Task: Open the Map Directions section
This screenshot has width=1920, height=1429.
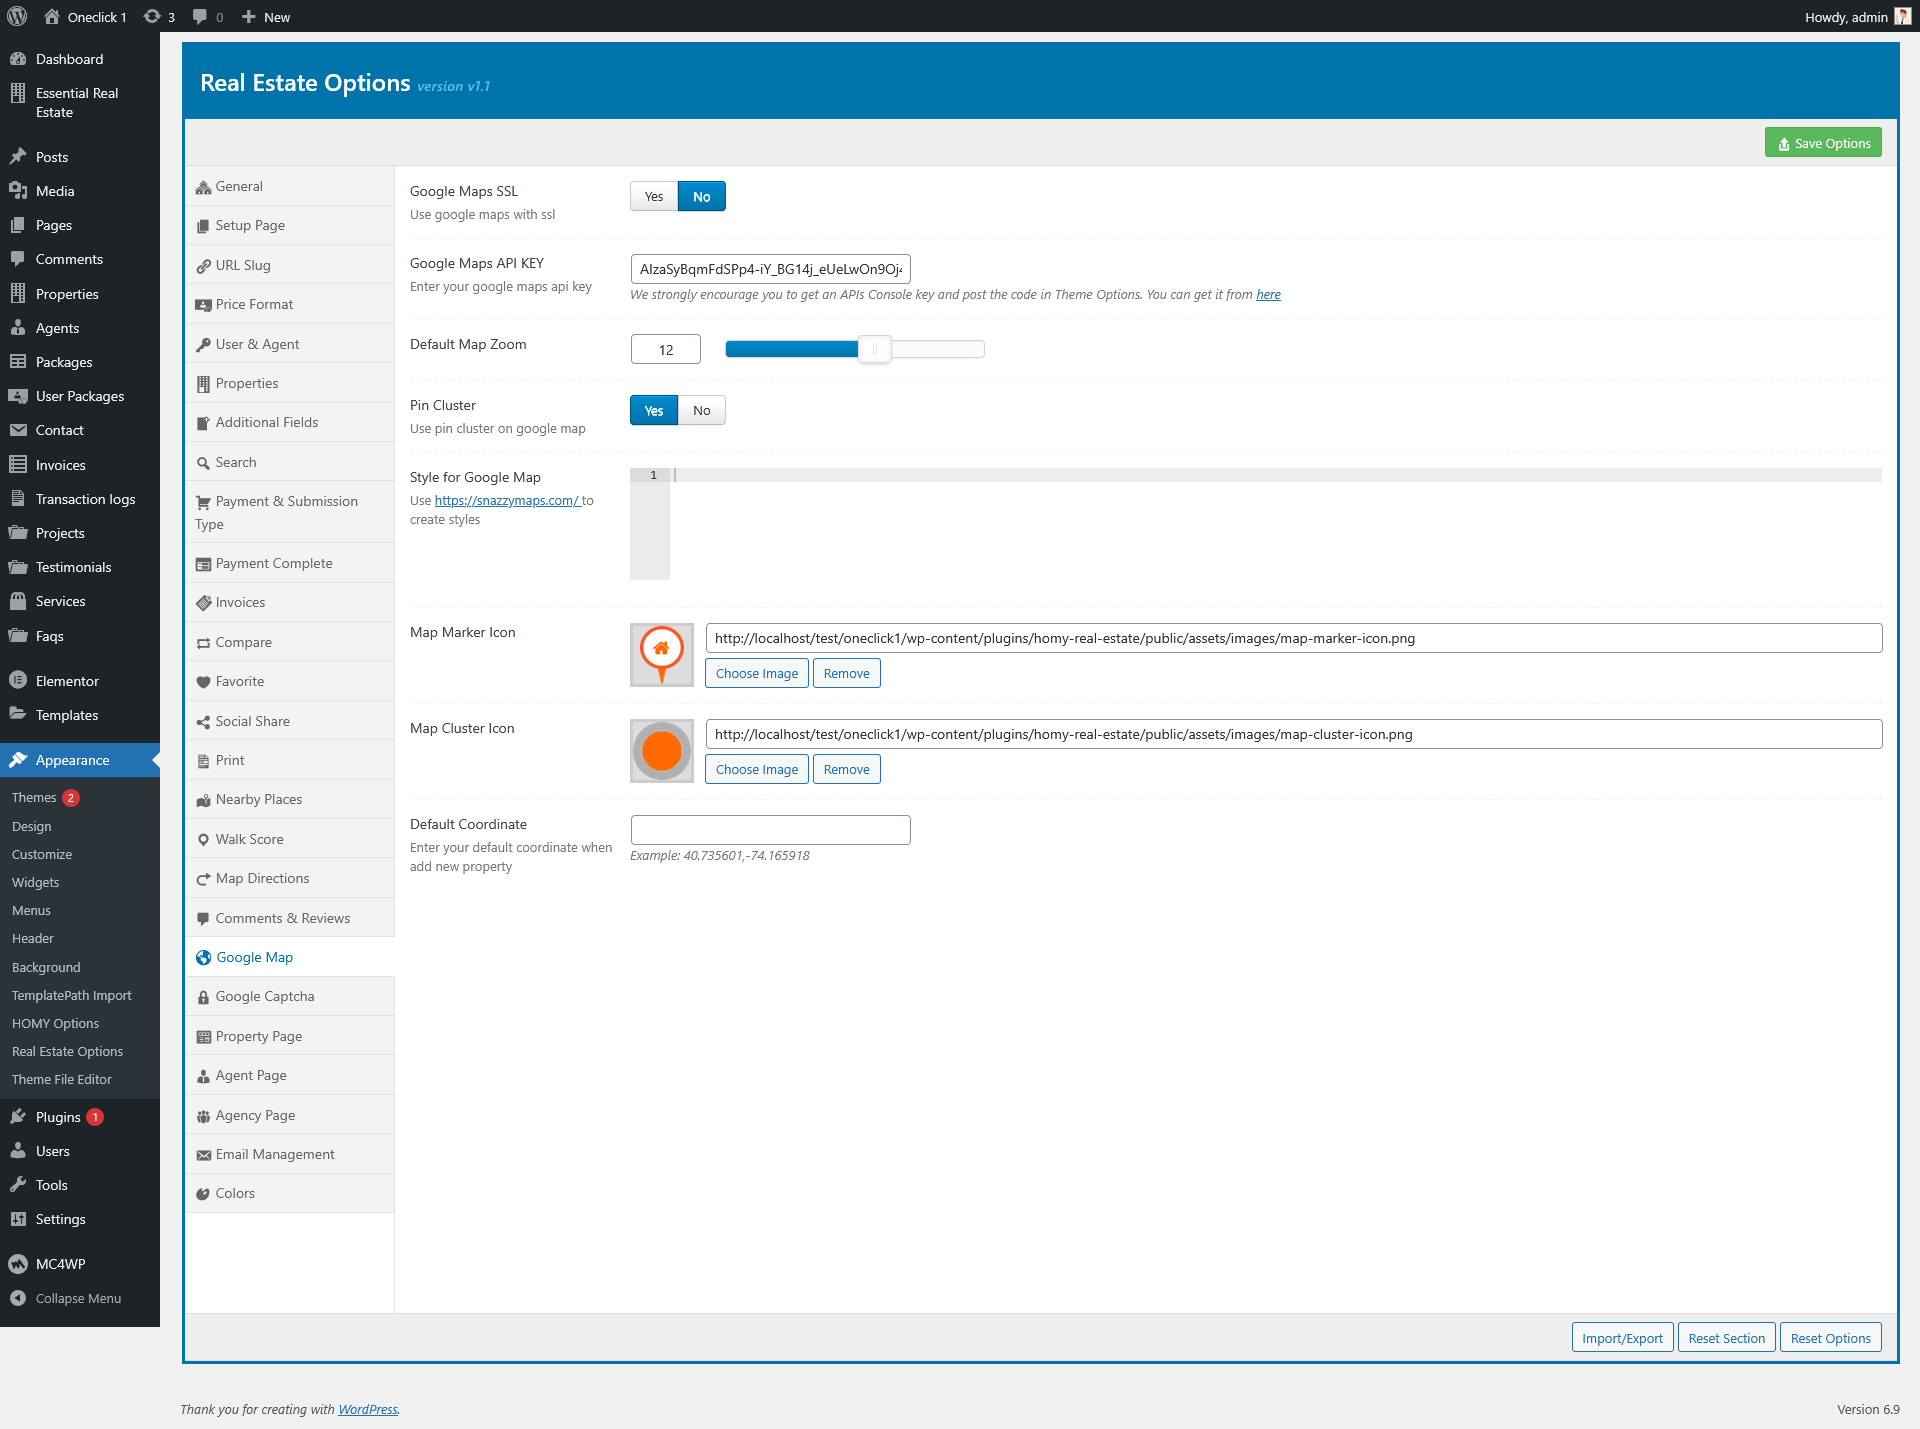Action: click(289, 879)
